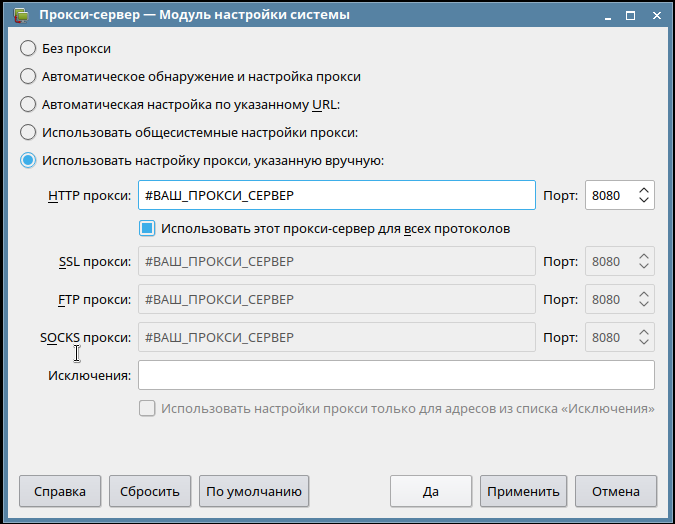Increase HTTP proxy port with up arrow

point(645,190)
